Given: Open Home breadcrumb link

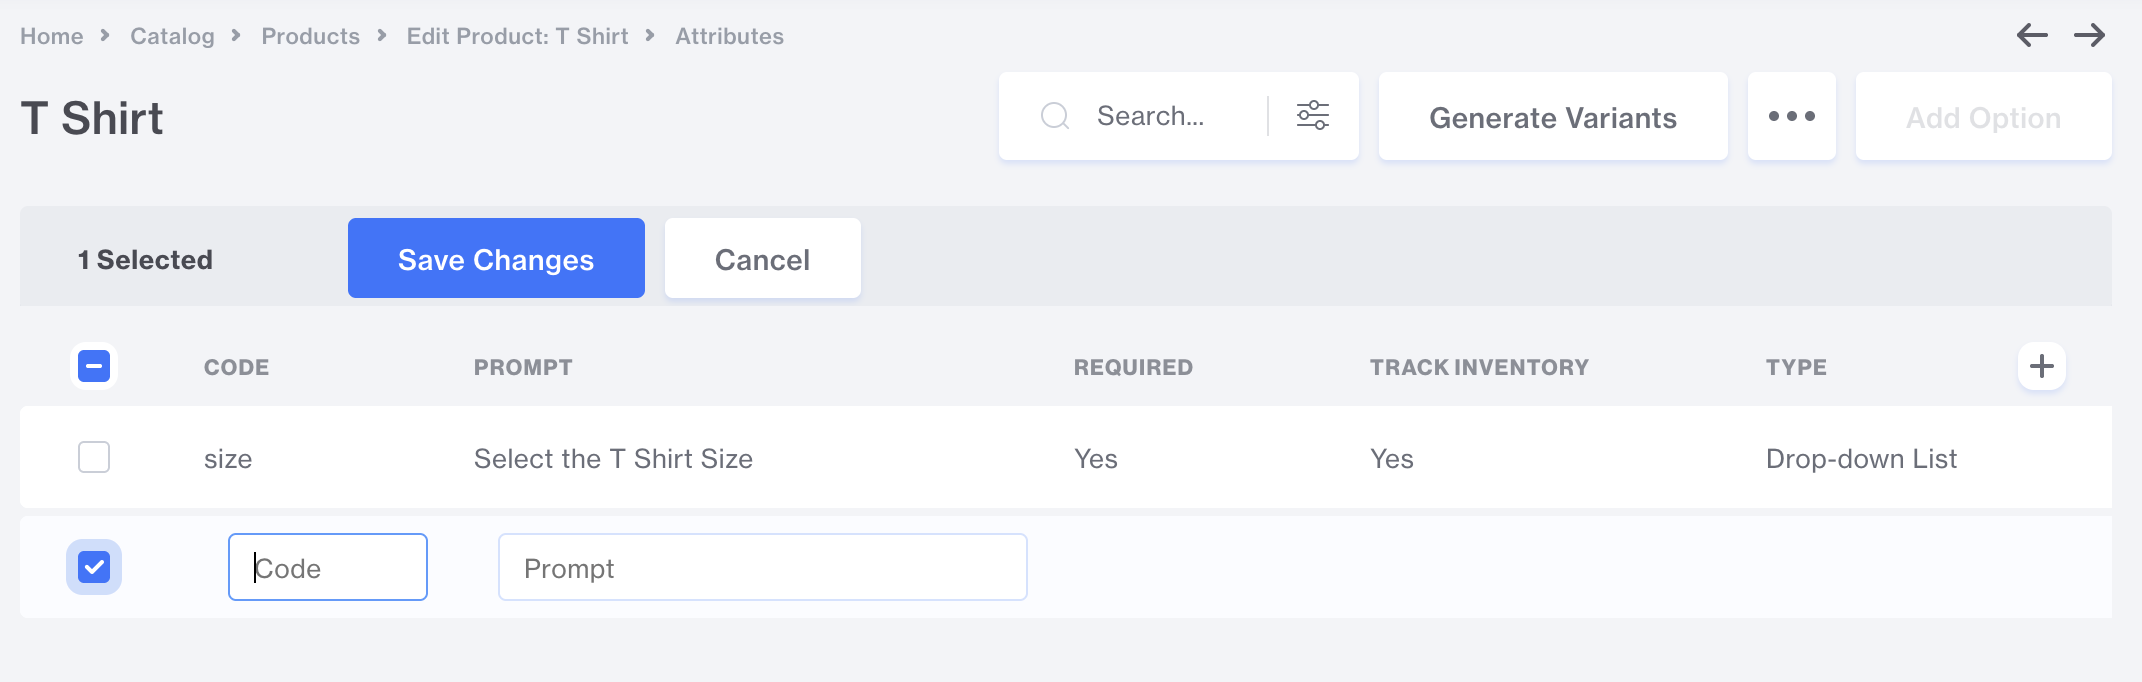Looking at the screenshot, I should [52, 36].
